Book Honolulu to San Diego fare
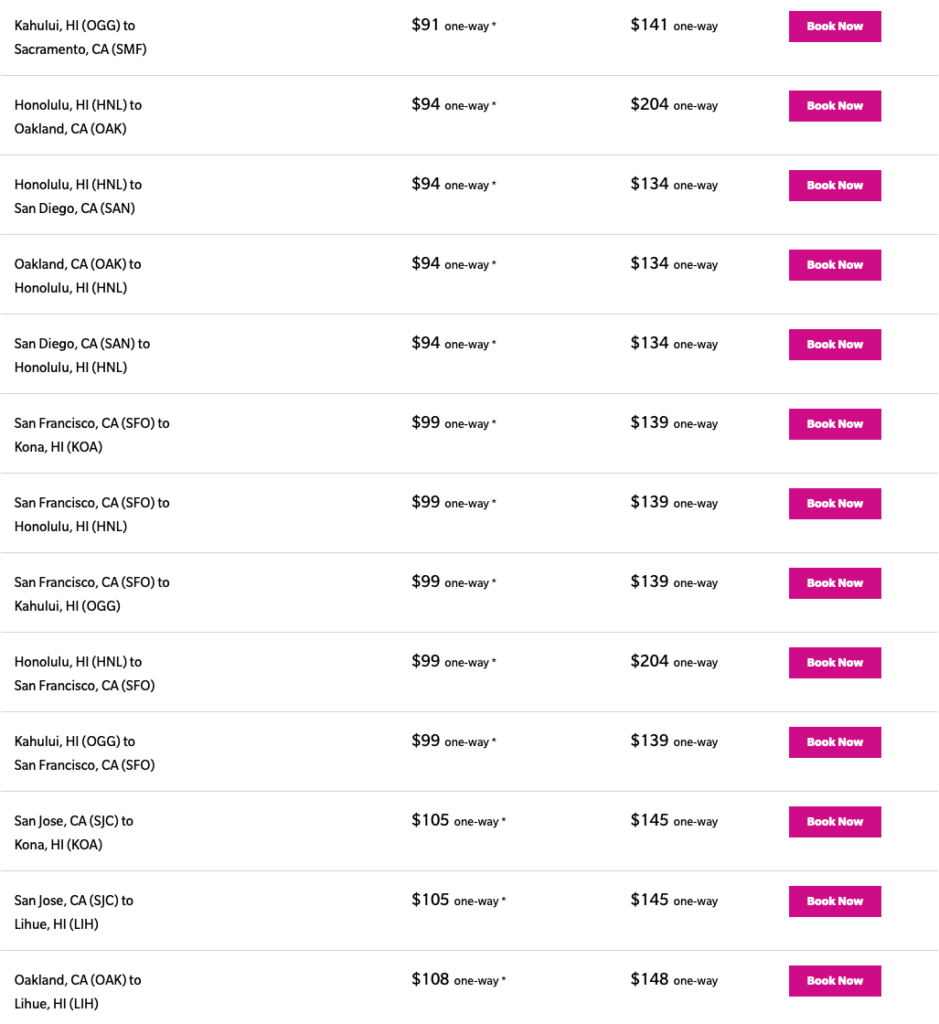The image size is (939, 1024). 834,185
